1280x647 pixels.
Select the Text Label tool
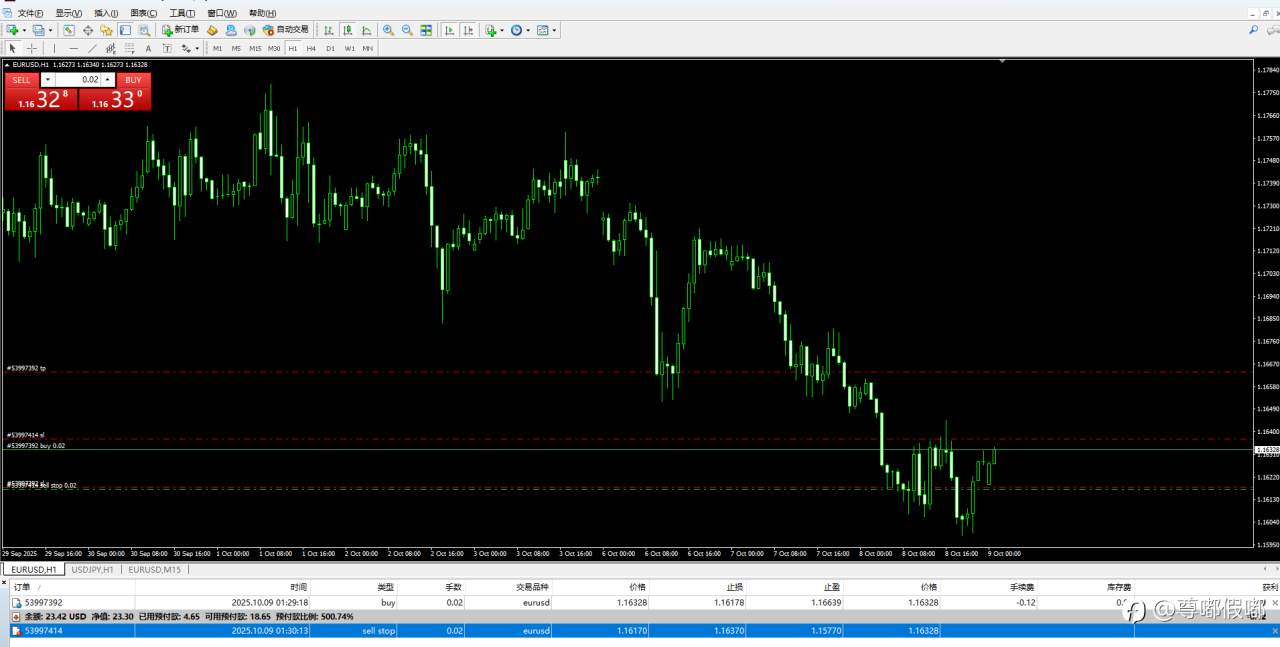point(167,48)
